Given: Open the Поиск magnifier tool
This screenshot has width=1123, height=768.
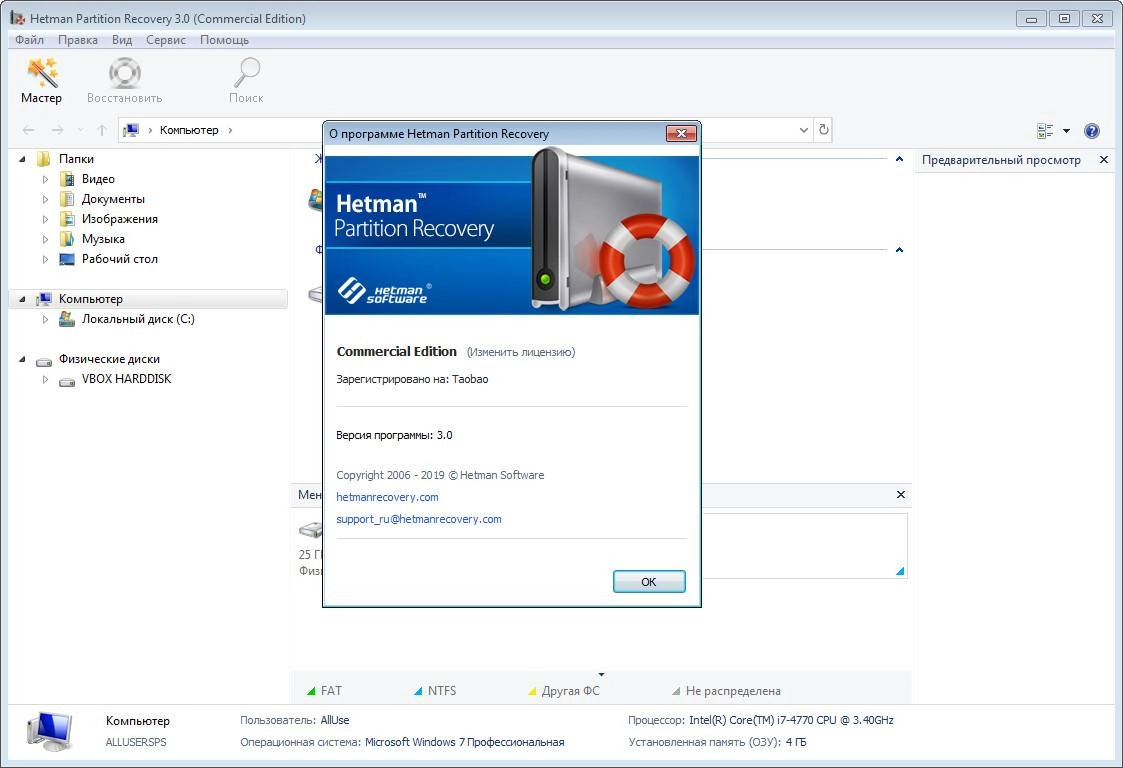Looking at the screenshot, I should pos(246,80).
